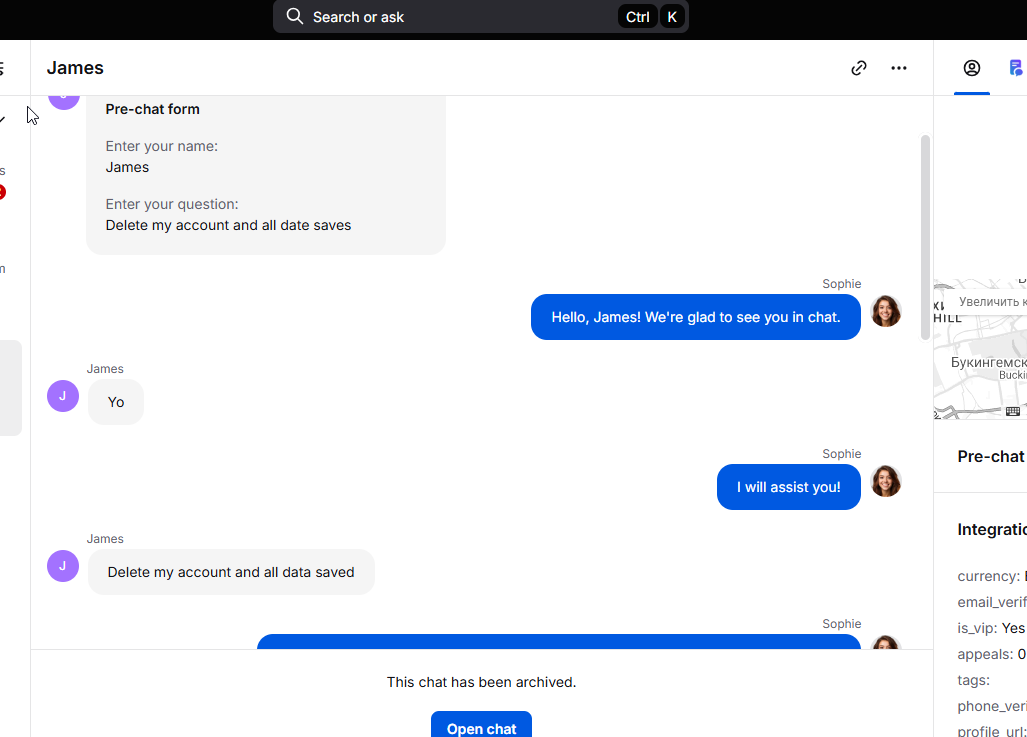The width and height of the screenshot is (1027, 737).
Task: Switch to the customer profile tab icon
Action: click(x=971, y=68)
